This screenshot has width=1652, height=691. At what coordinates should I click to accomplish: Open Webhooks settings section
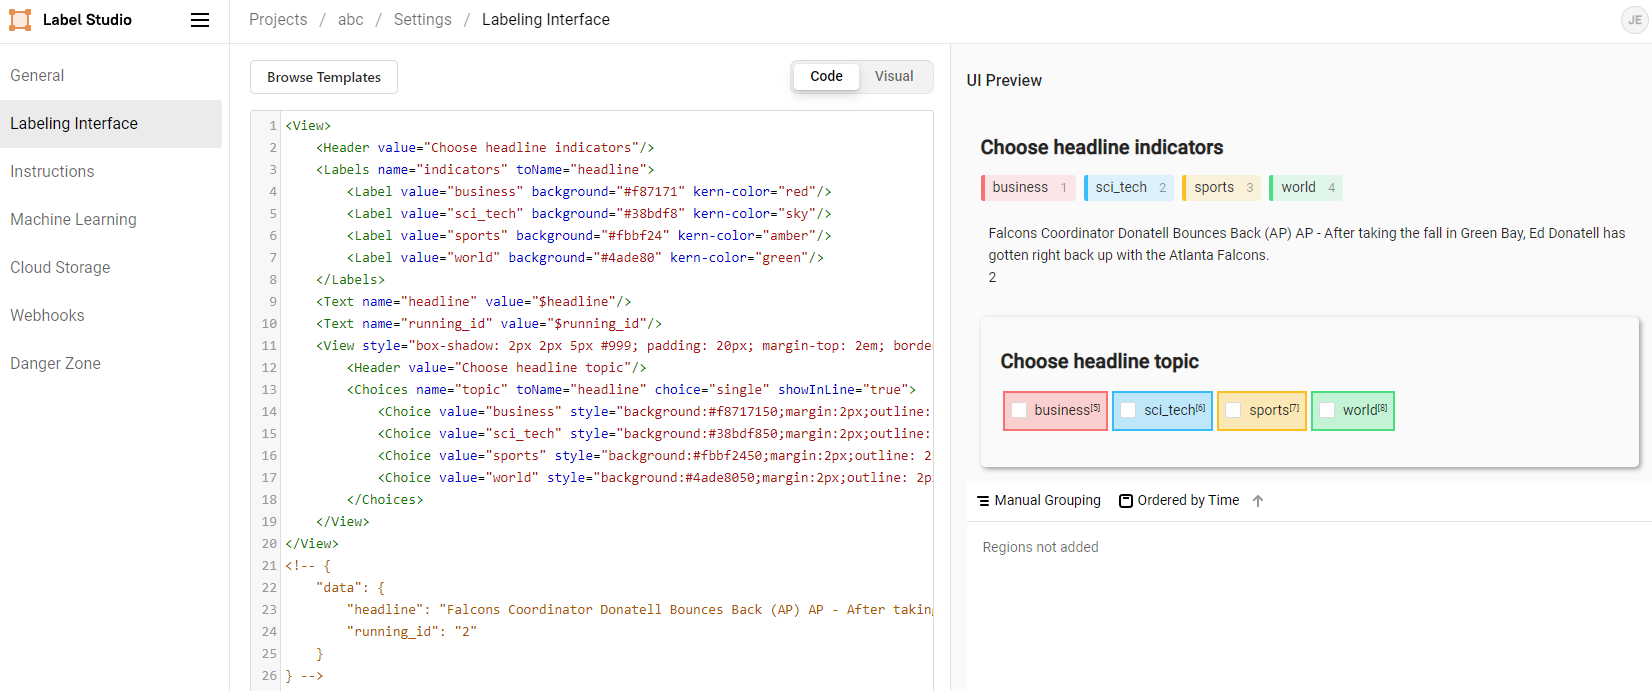point(111,316)
